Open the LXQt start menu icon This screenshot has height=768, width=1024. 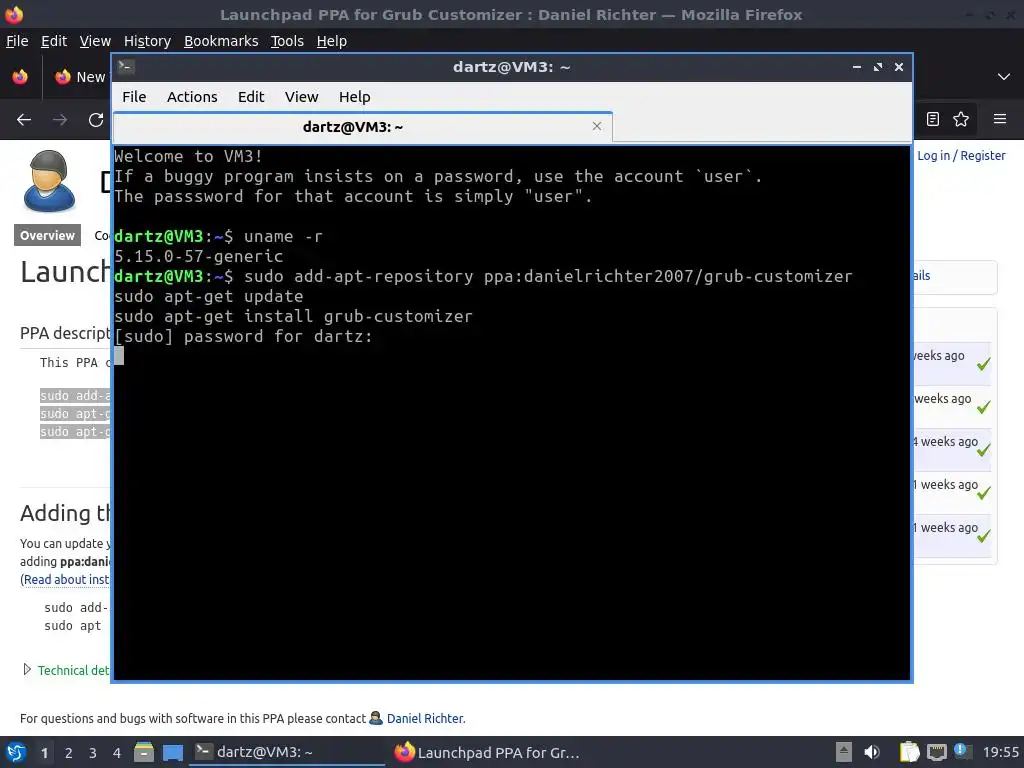(x=16, y=752)
